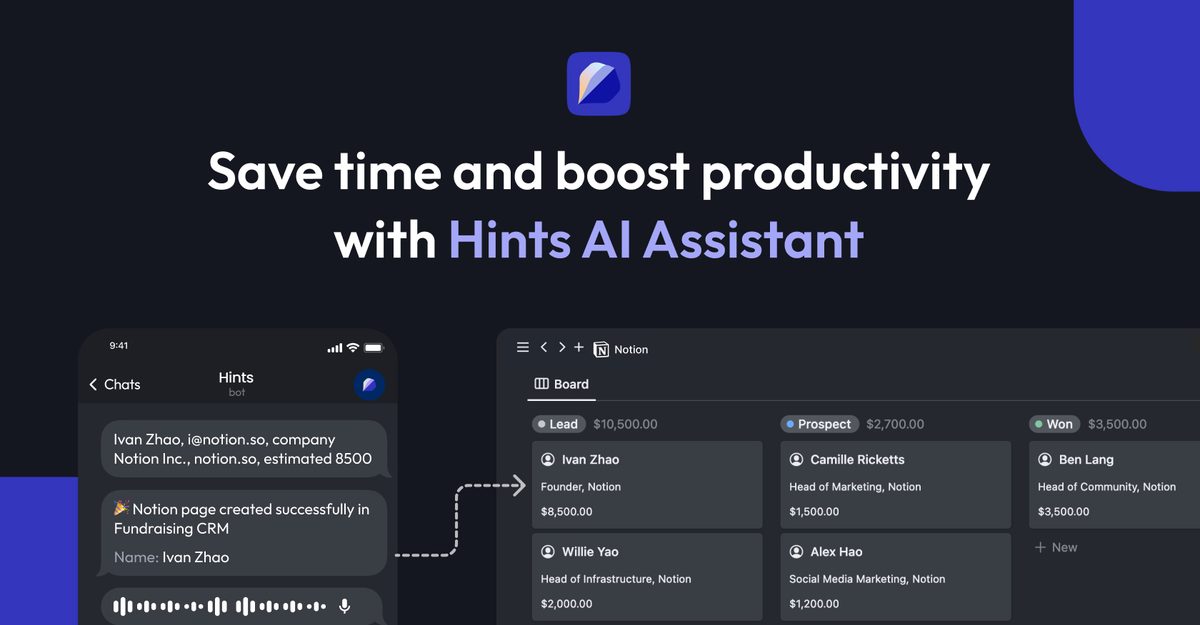Add New card in Won column
The image size is (1200, 625).
coord(1056,547)
